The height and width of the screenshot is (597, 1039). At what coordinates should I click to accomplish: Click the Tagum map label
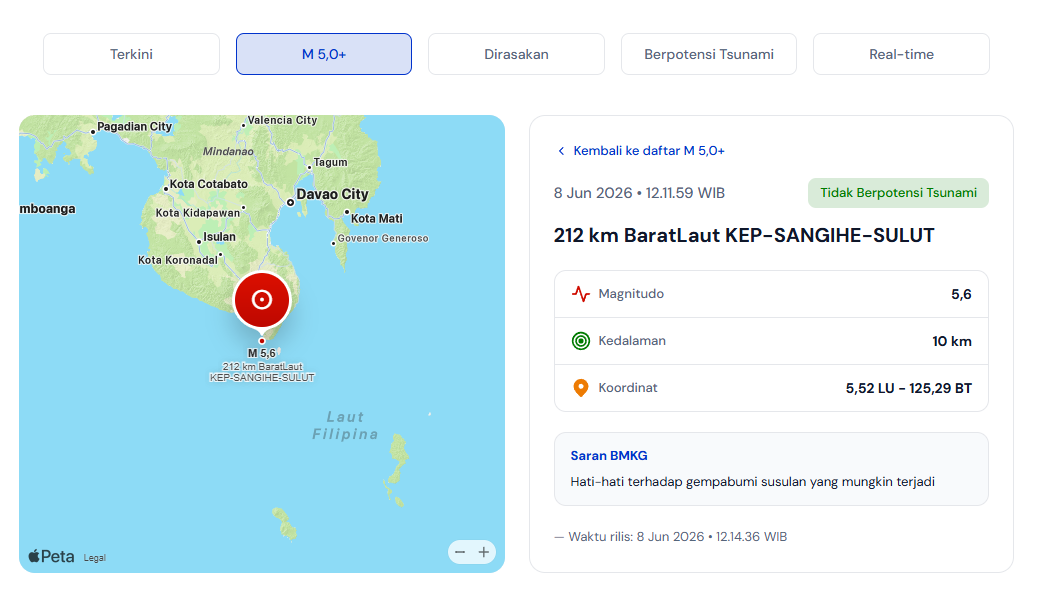tap(330, 162)
